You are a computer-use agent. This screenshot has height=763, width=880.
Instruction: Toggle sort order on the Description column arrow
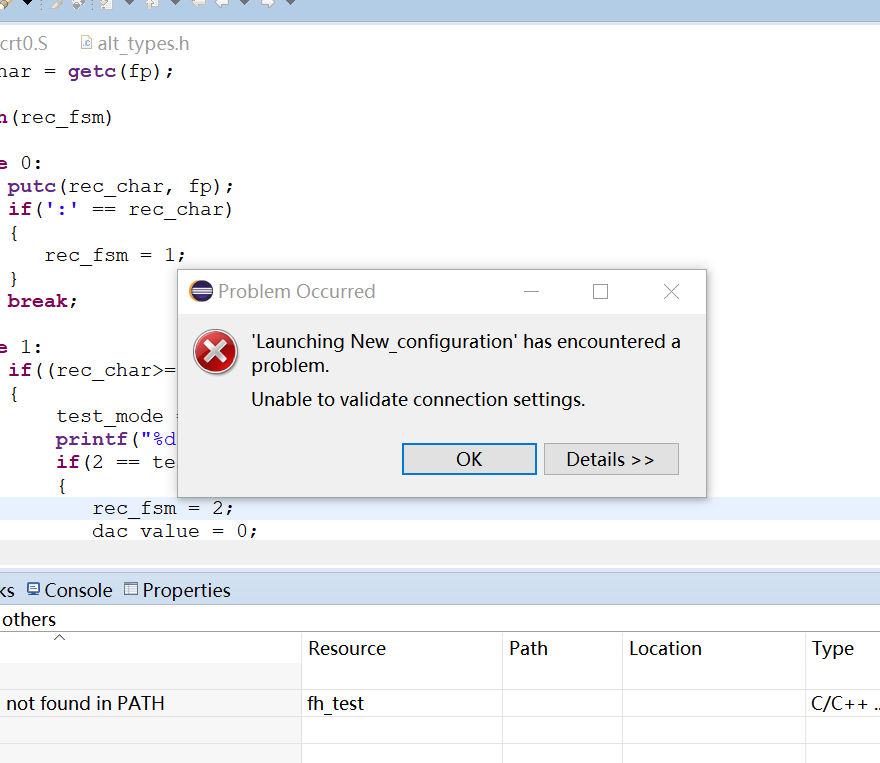pyautogui.click(x=59, y=637)
